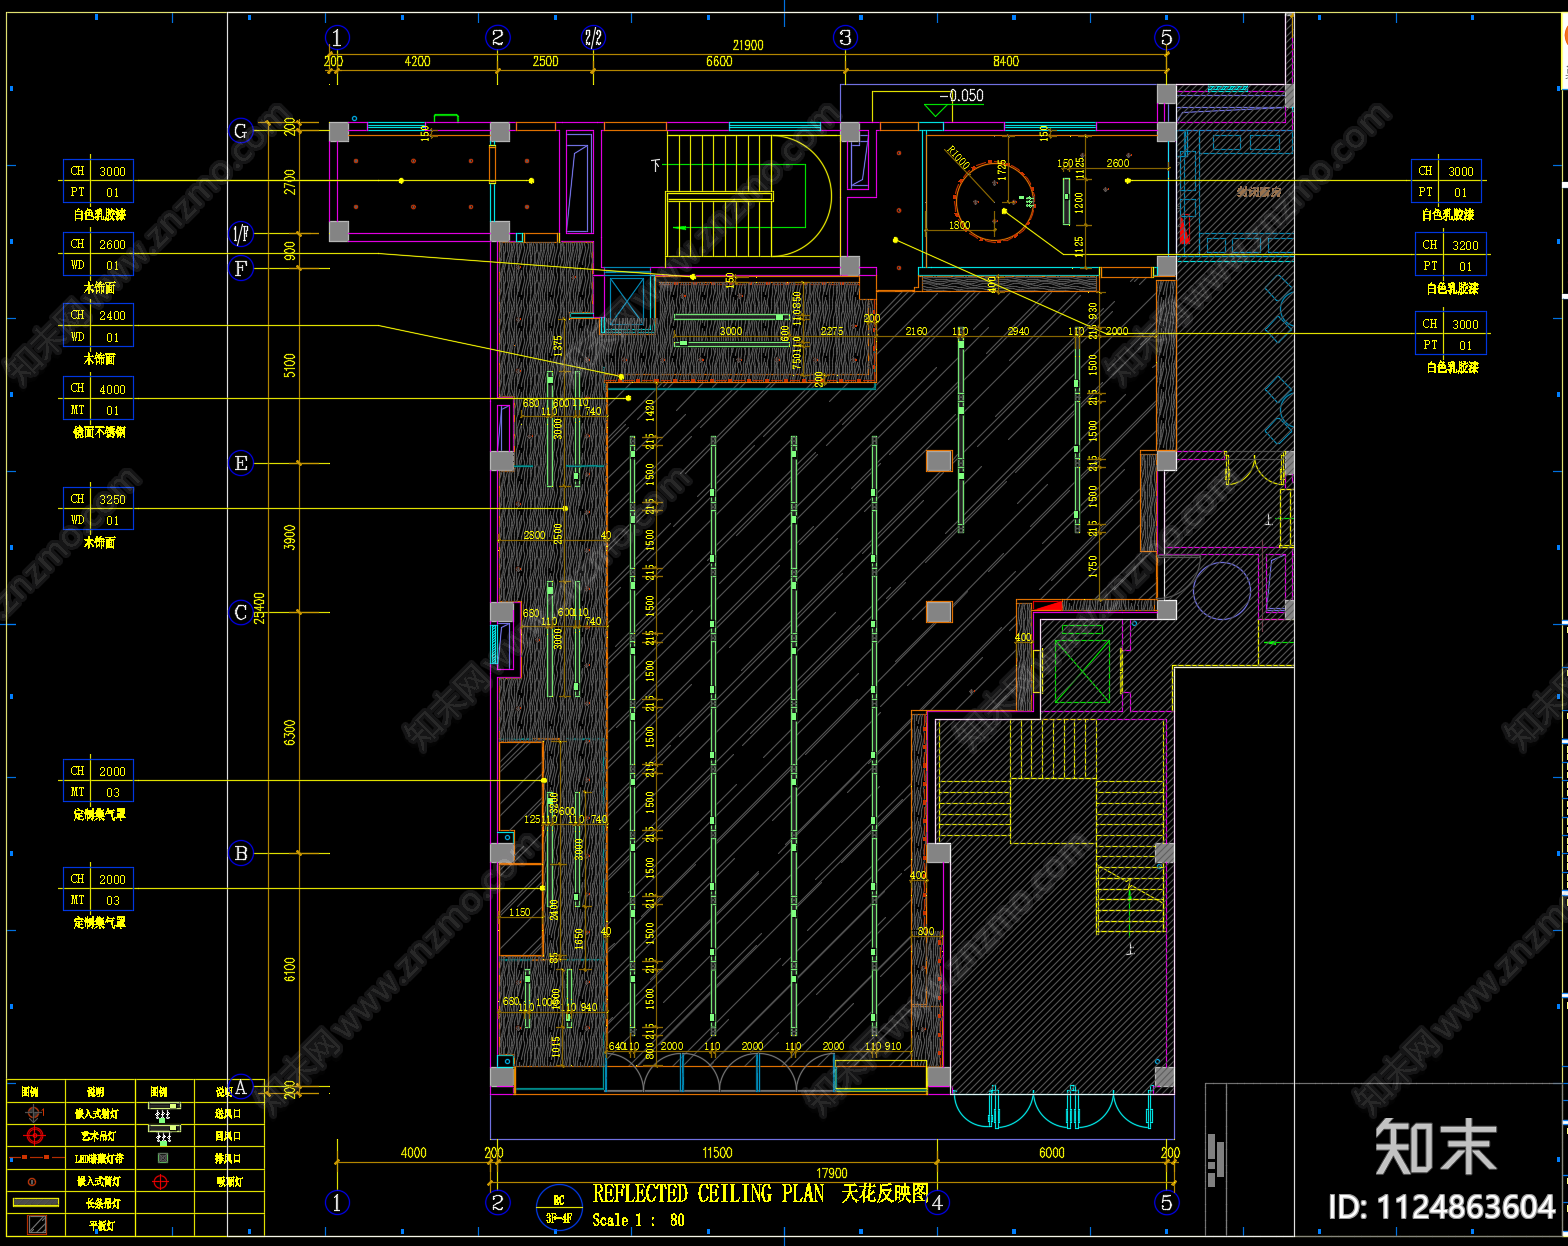Click the 平板灯 legend description
Image resolution: width=1568 pixels, height=1246 pixels.
tap(100, 1226)
